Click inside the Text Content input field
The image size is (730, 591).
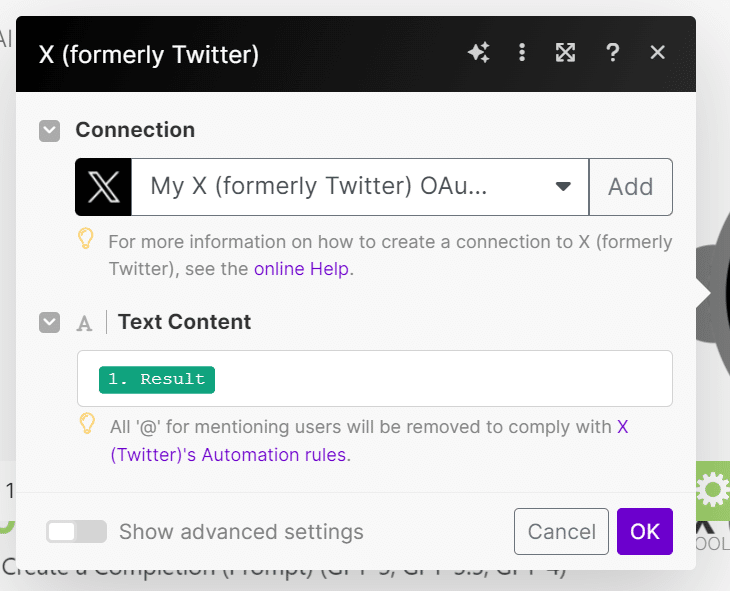click(375, 378)
